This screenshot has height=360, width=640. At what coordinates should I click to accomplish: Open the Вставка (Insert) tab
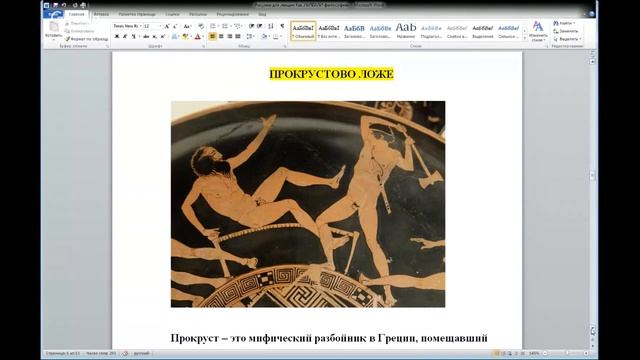(x=101, y=14)
